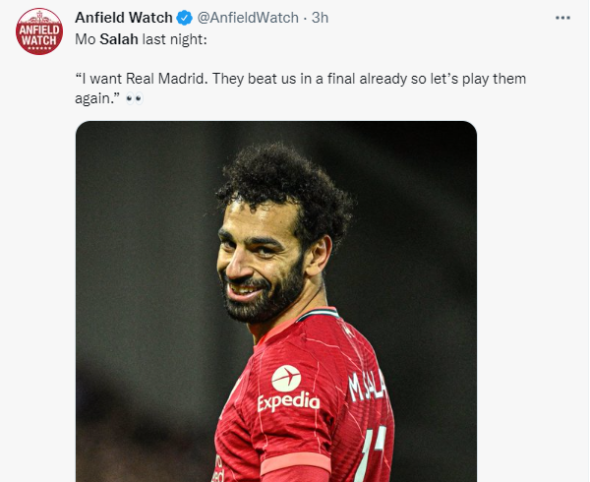Click the 'Mo Salah last night:' line
The image size is (590, 482).
coord(141,39)
